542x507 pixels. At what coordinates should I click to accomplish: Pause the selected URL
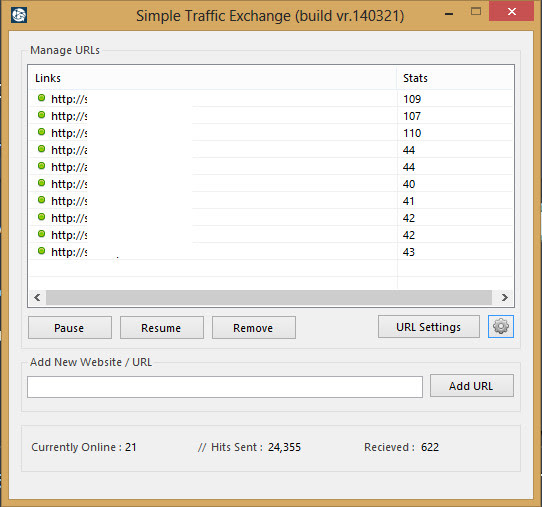70,328
